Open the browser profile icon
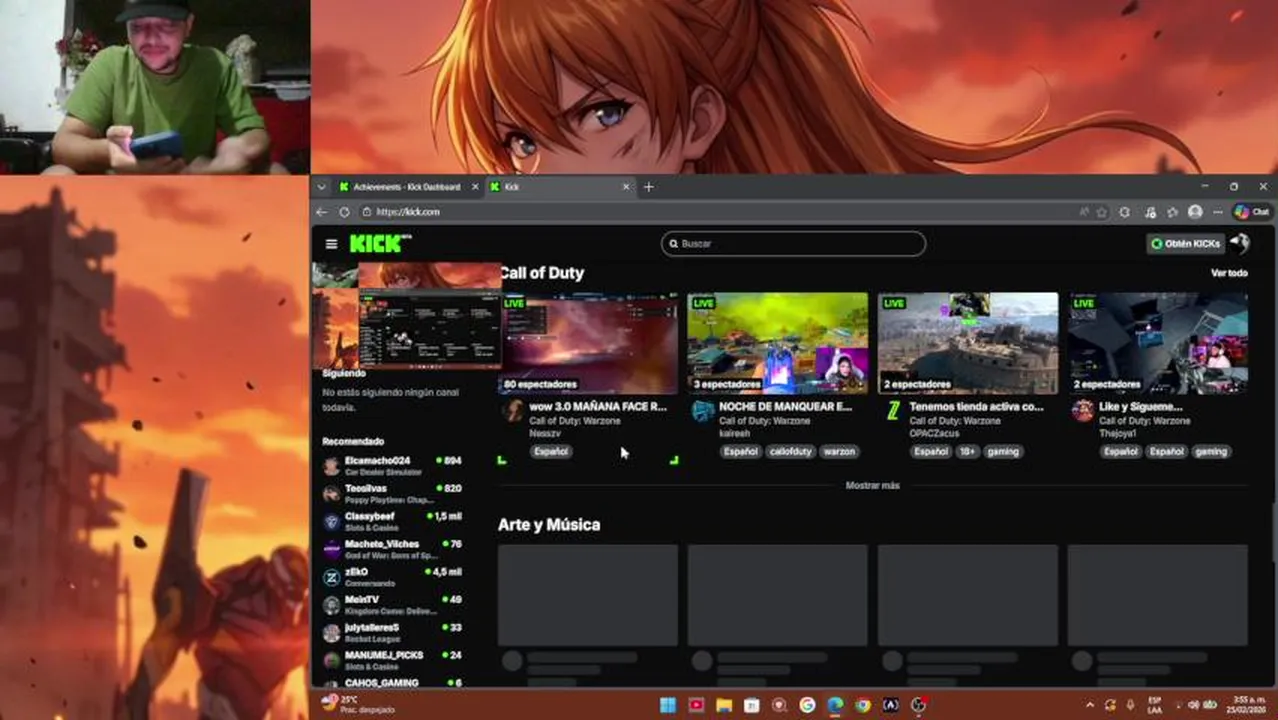The height and width of the screenshot is (720, 1278). click(1195, 212)
